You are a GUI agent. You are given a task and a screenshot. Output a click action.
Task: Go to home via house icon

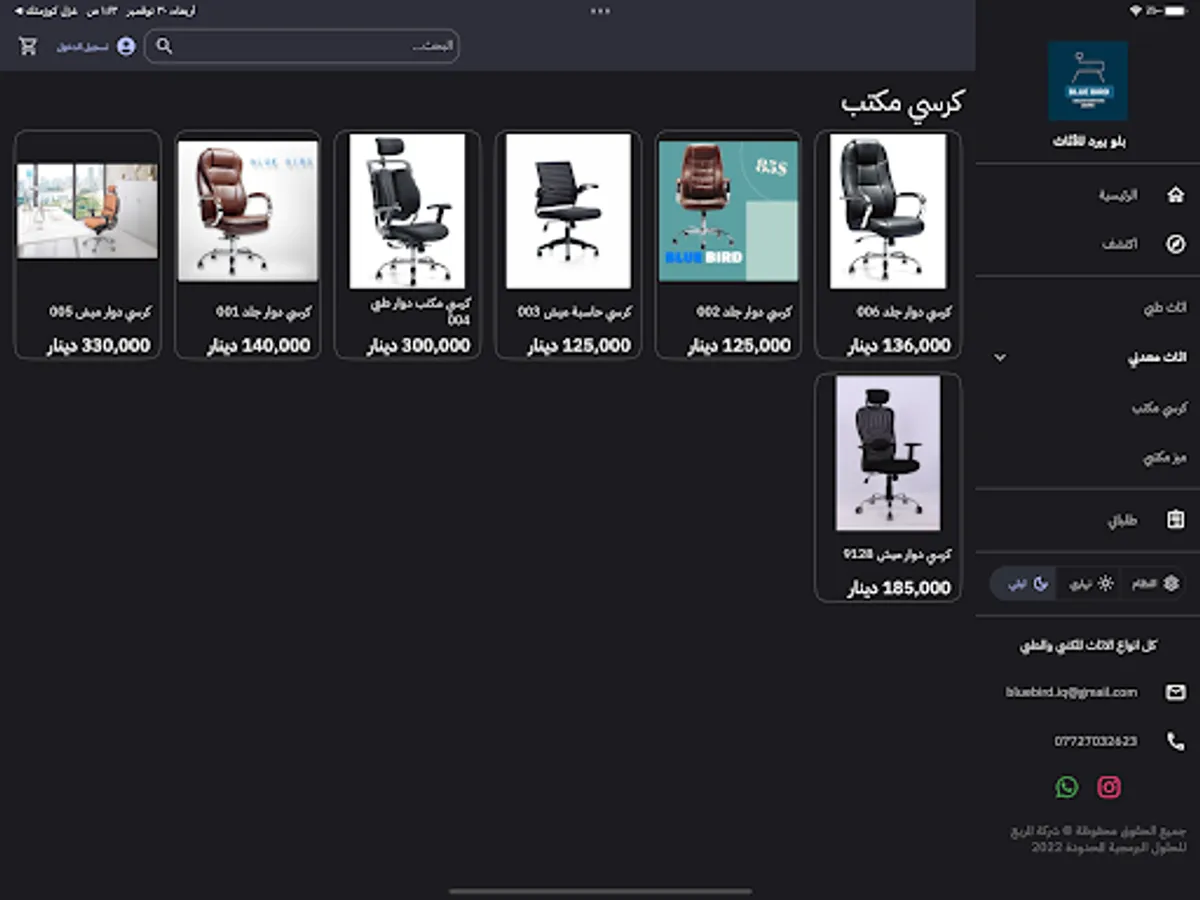point(1176,195)
